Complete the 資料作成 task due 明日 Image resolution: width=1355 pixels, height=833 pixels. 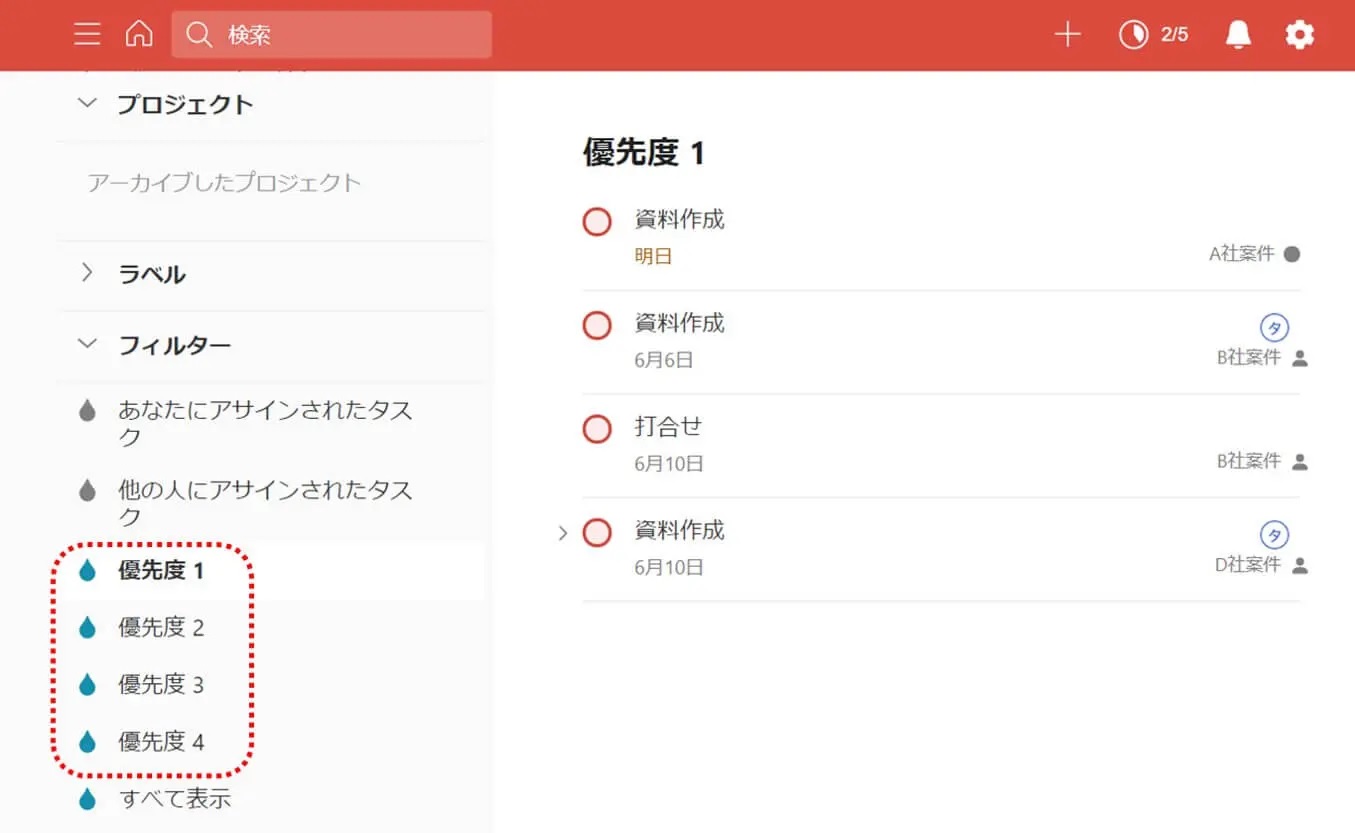(597, 222)
